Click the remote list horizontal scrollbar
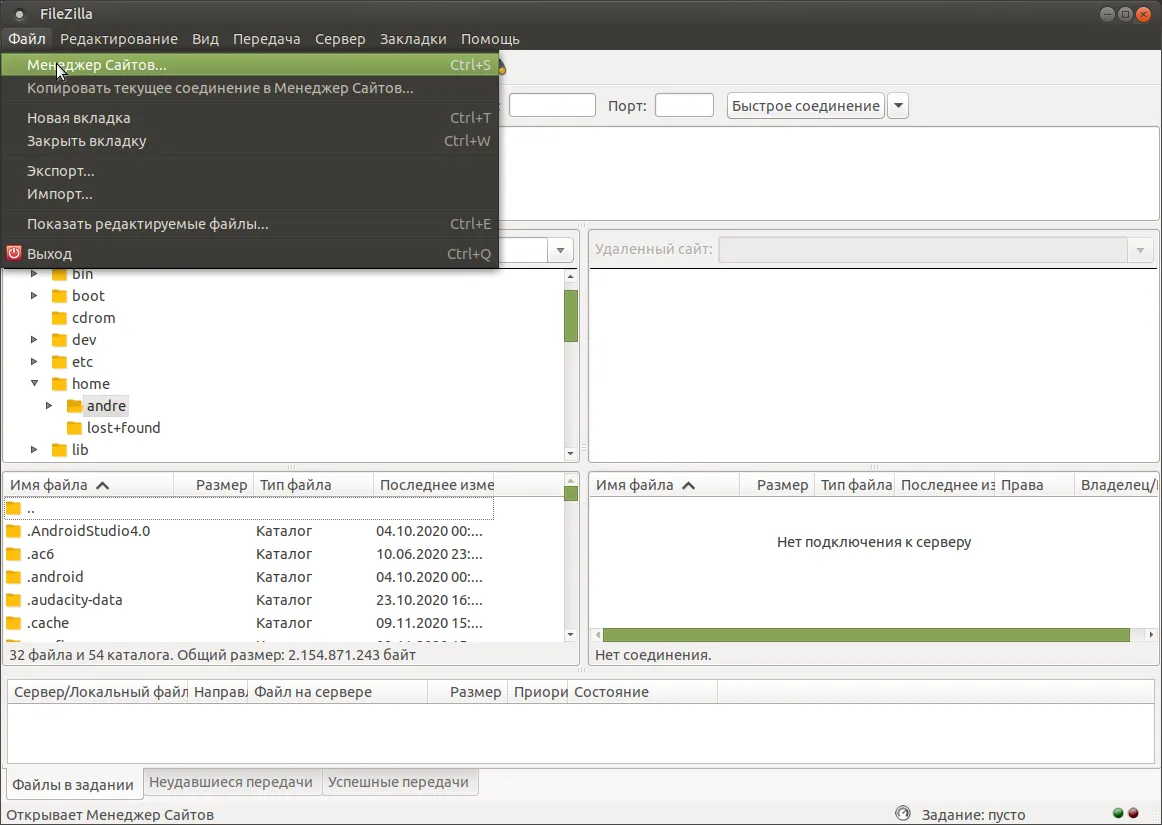Viewport: 1162px width, 825px height. [866, 635]
